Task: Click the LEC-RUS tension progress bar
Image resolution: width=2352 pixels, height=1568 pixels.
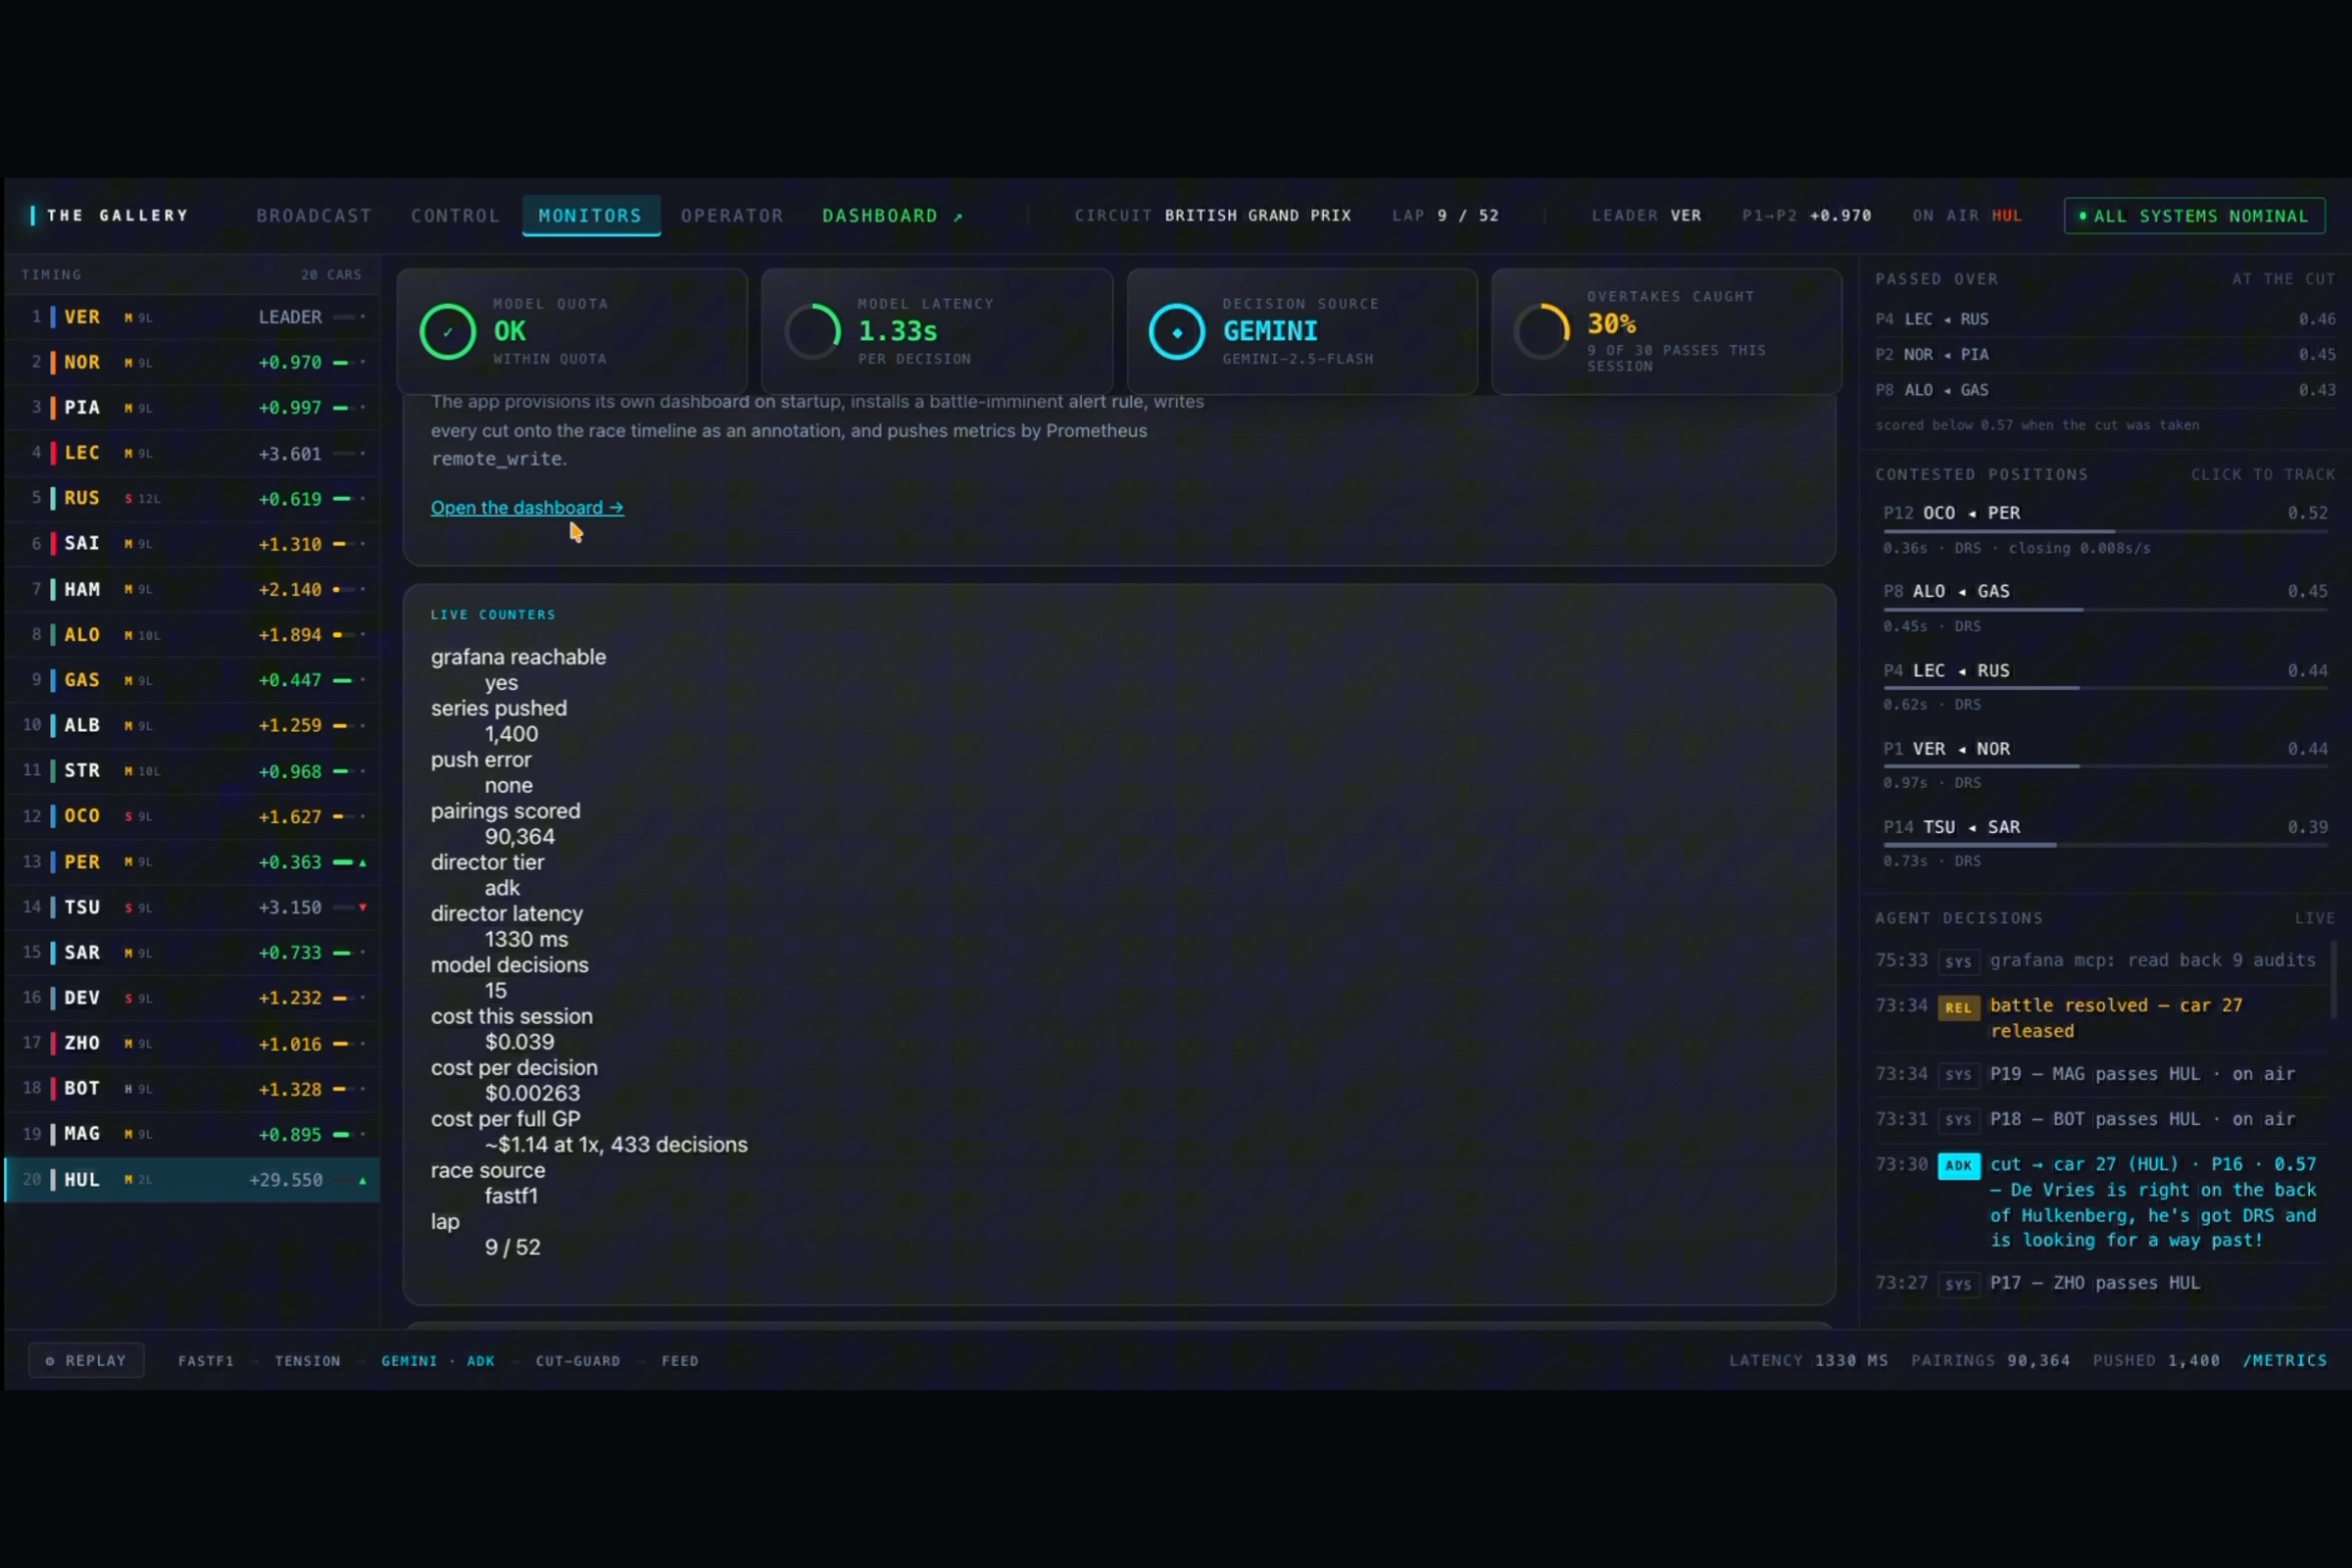Action: click(x=2104, y=688)
